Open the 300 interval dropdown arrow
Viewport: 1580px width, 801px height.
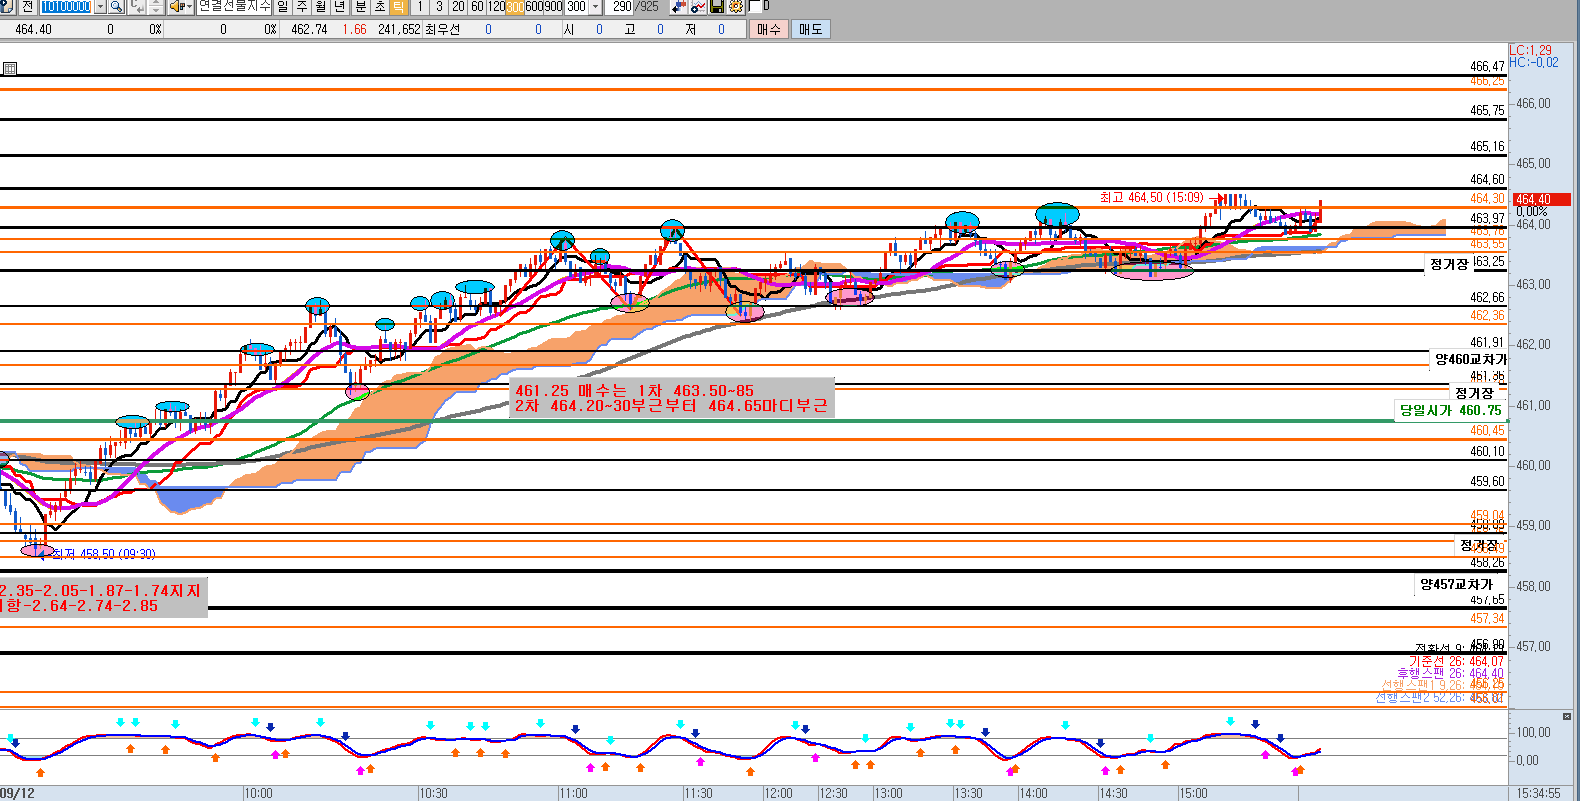coord(596,7)
